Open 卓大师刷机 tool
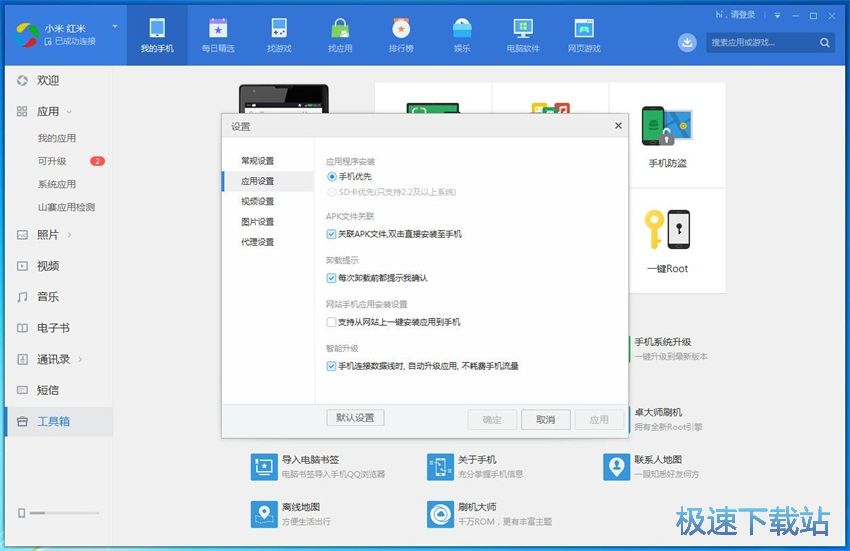This screenshot has width=850, height=551. coord(668,419)
